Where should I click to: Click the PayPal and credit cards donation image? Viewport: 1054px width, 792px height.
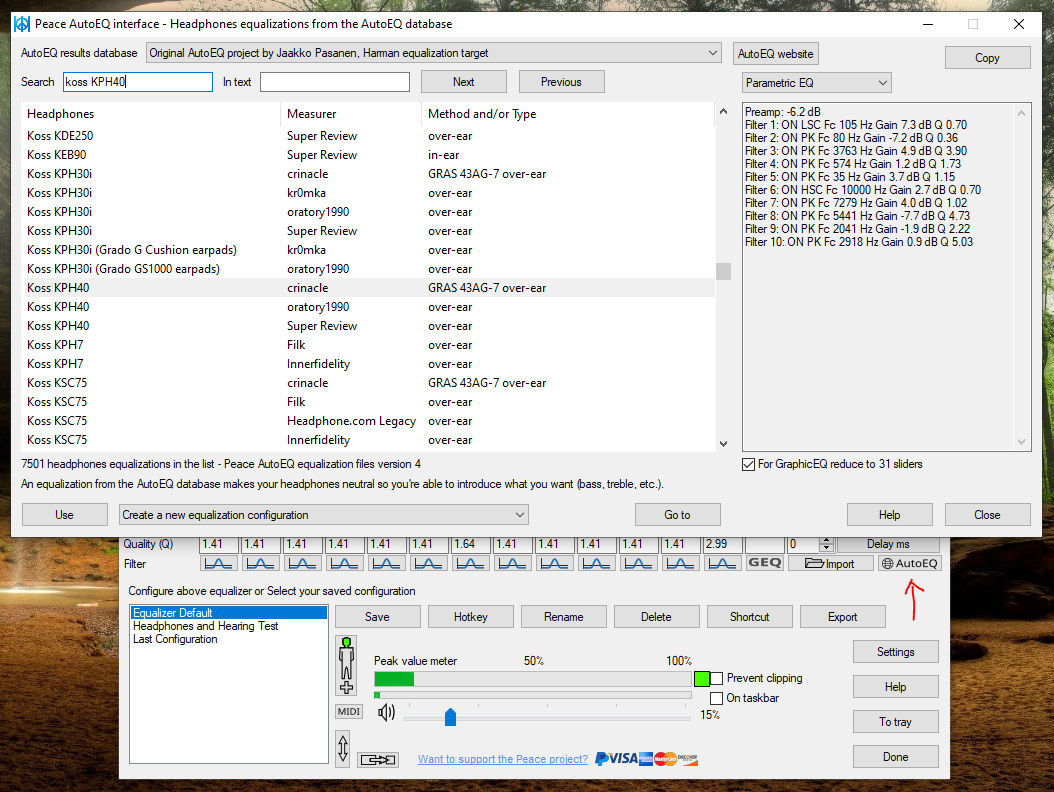pos(647,759)
